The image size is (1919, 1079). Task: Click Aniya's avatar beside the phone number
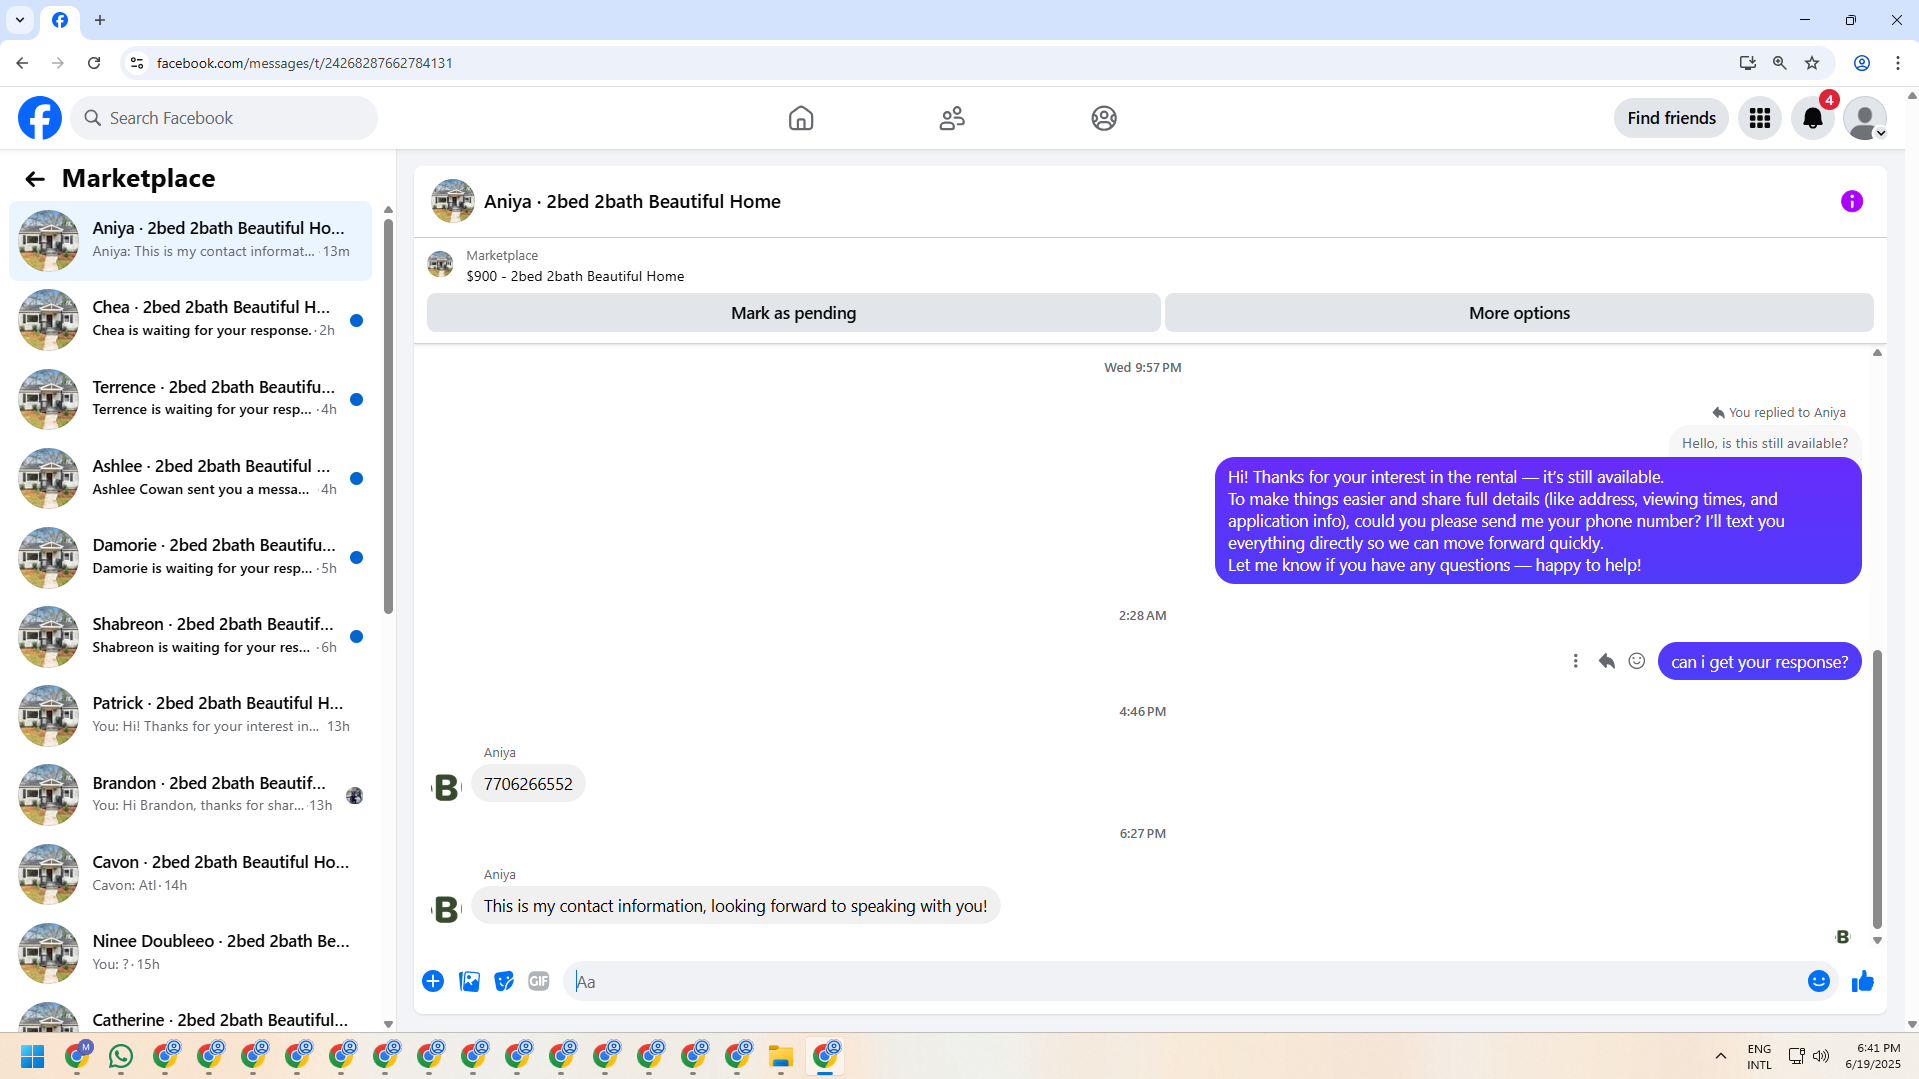pyautogui.click(x=446, y=788)
